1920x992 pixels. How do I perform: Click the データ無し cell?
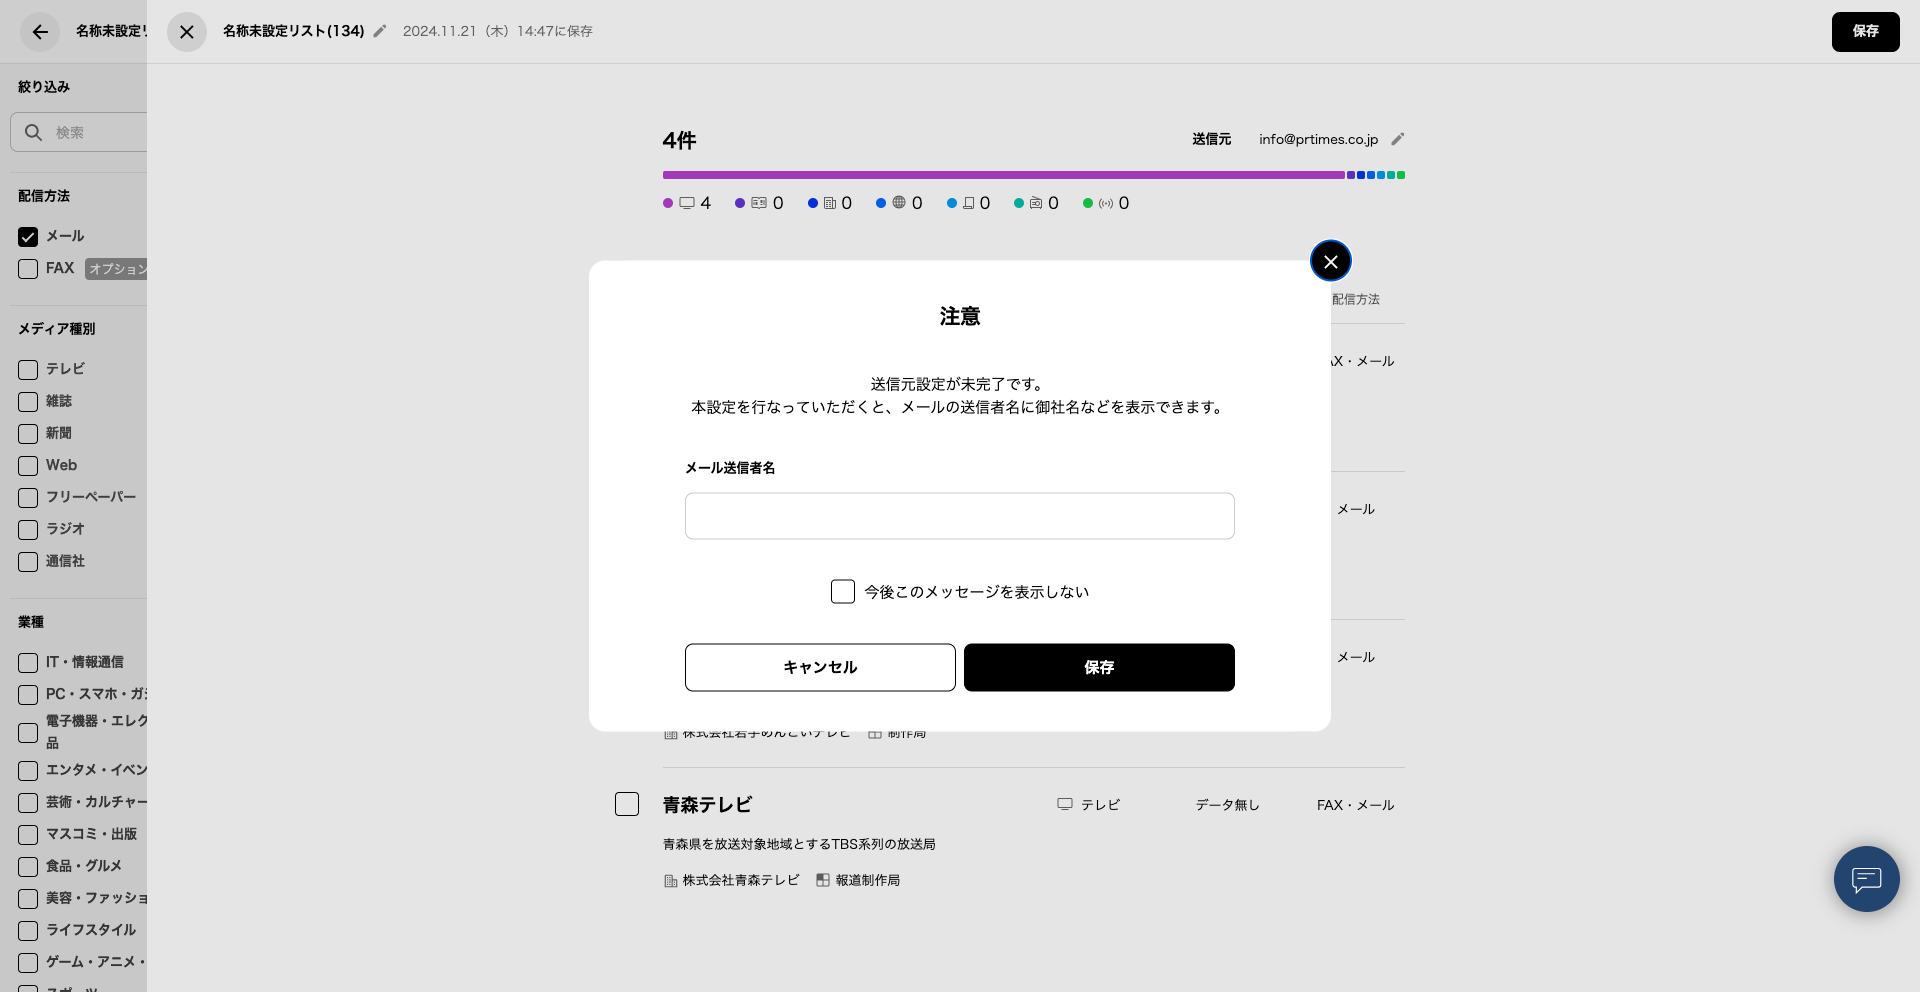pos(1227,805)
